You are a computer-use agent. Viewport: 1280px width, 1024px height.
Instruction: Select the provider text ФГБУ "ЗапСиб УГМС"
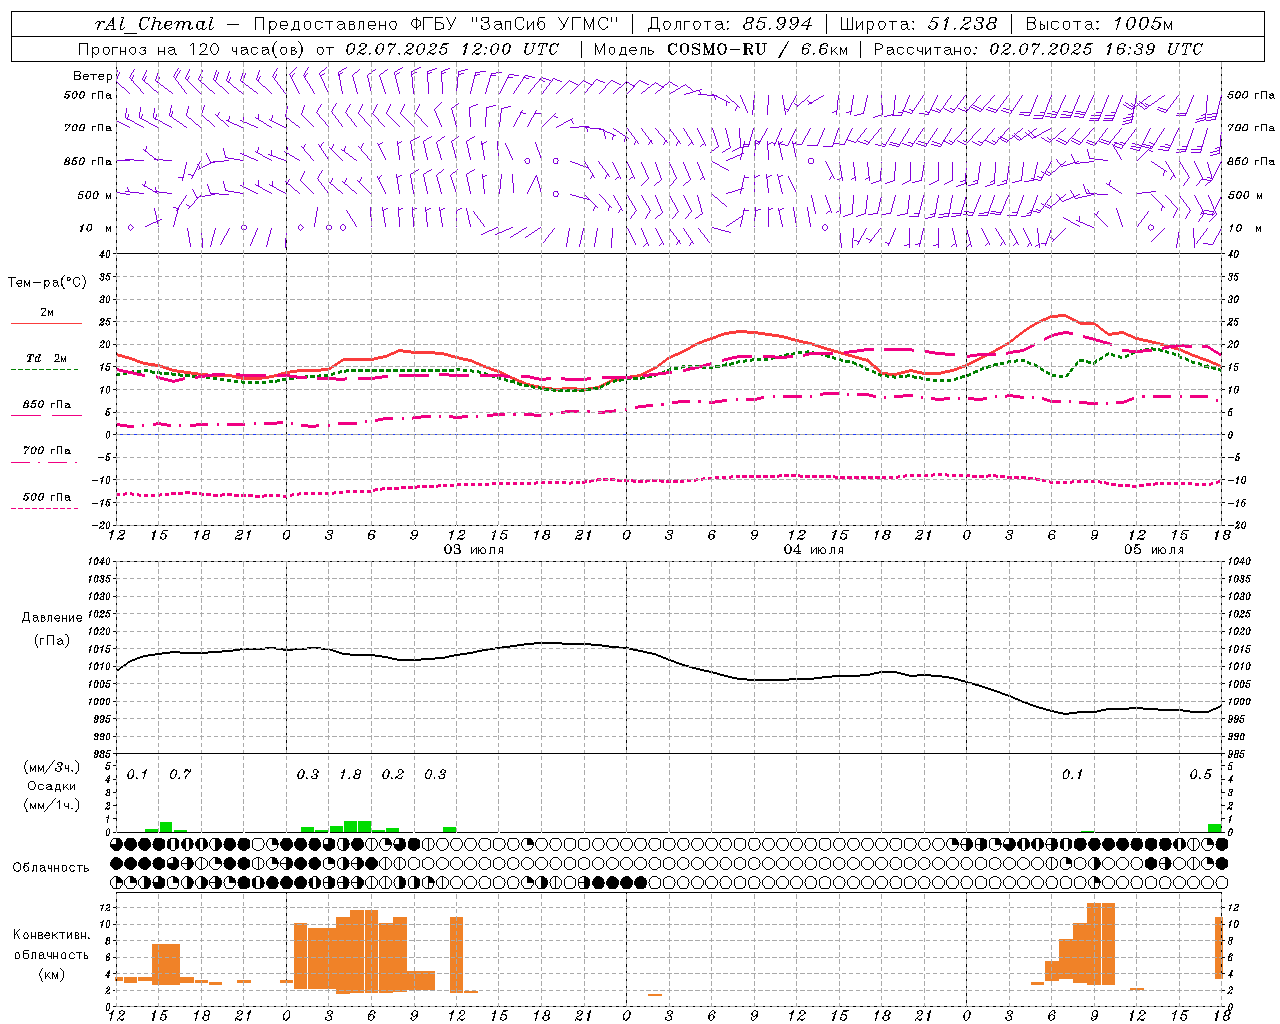pos(514,24)
